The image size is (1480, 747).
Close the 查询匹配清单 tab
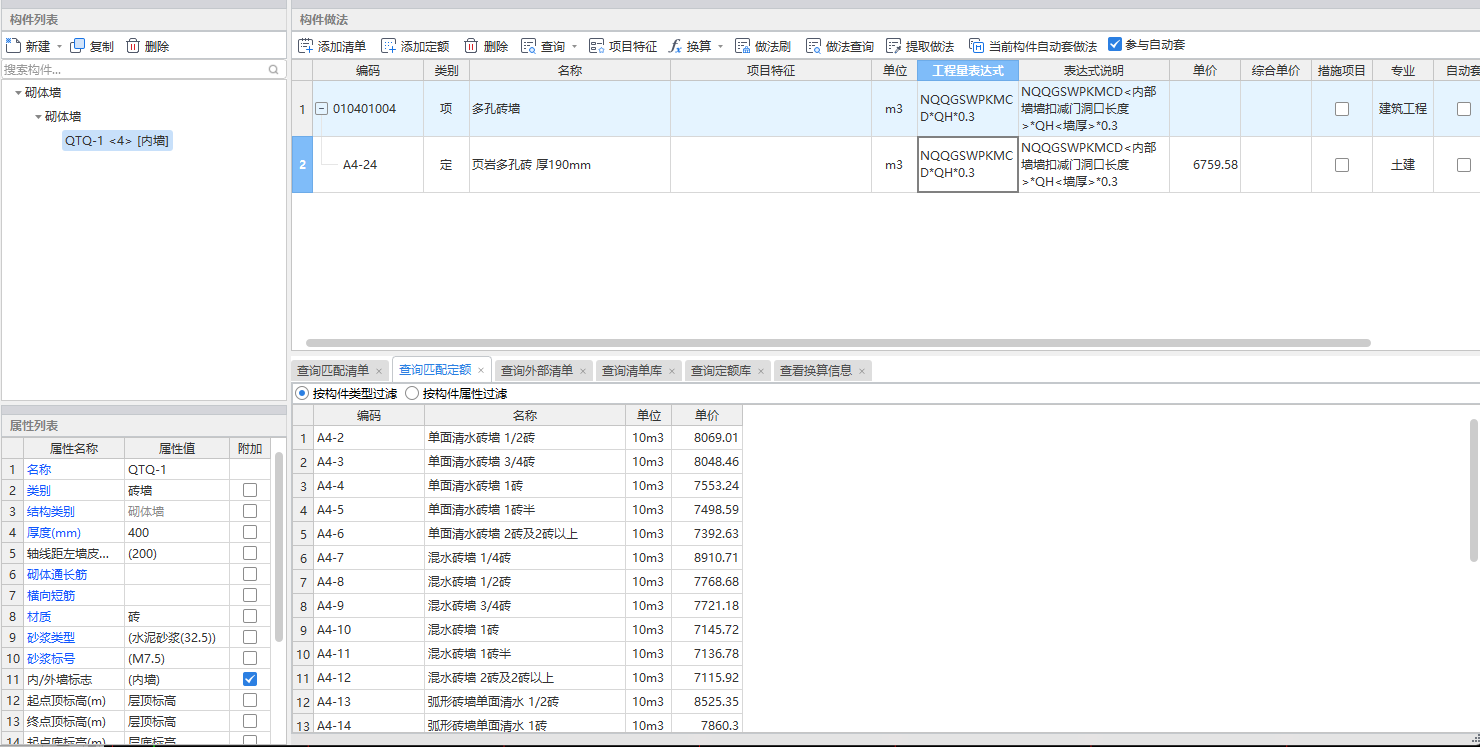click(379, 371)
